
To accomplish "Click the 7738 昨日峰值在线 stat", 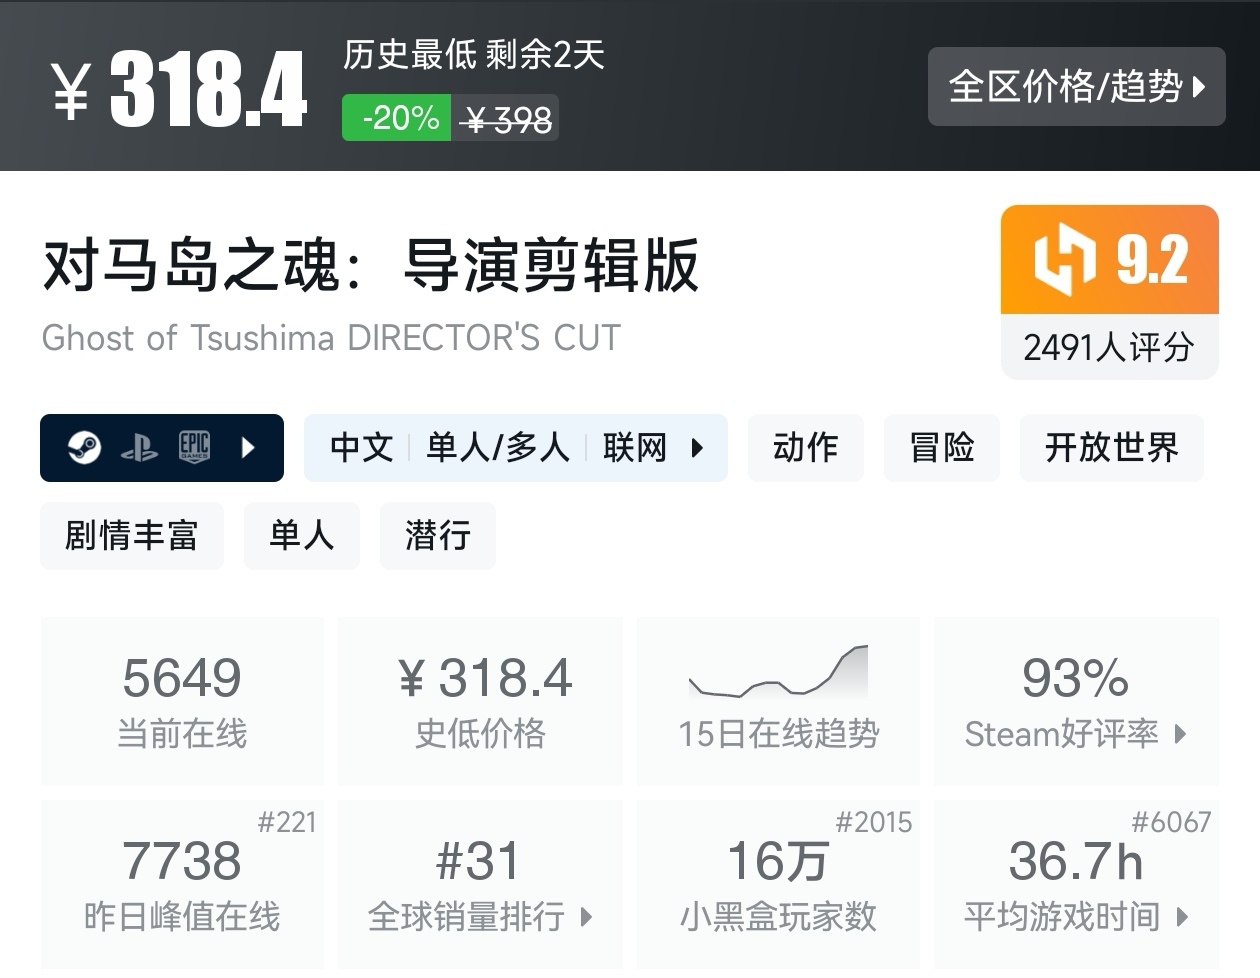I will point(182,884).
